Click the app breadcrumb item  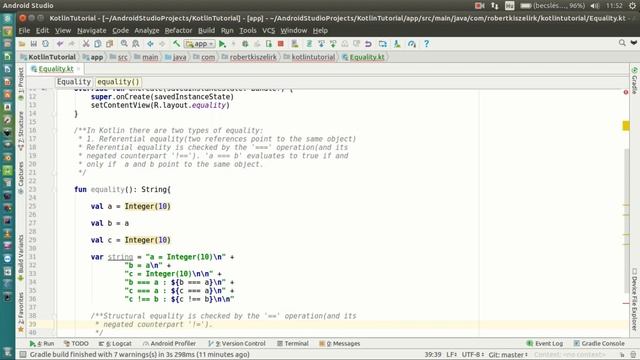pyautogui.click(x=93, y=57)
